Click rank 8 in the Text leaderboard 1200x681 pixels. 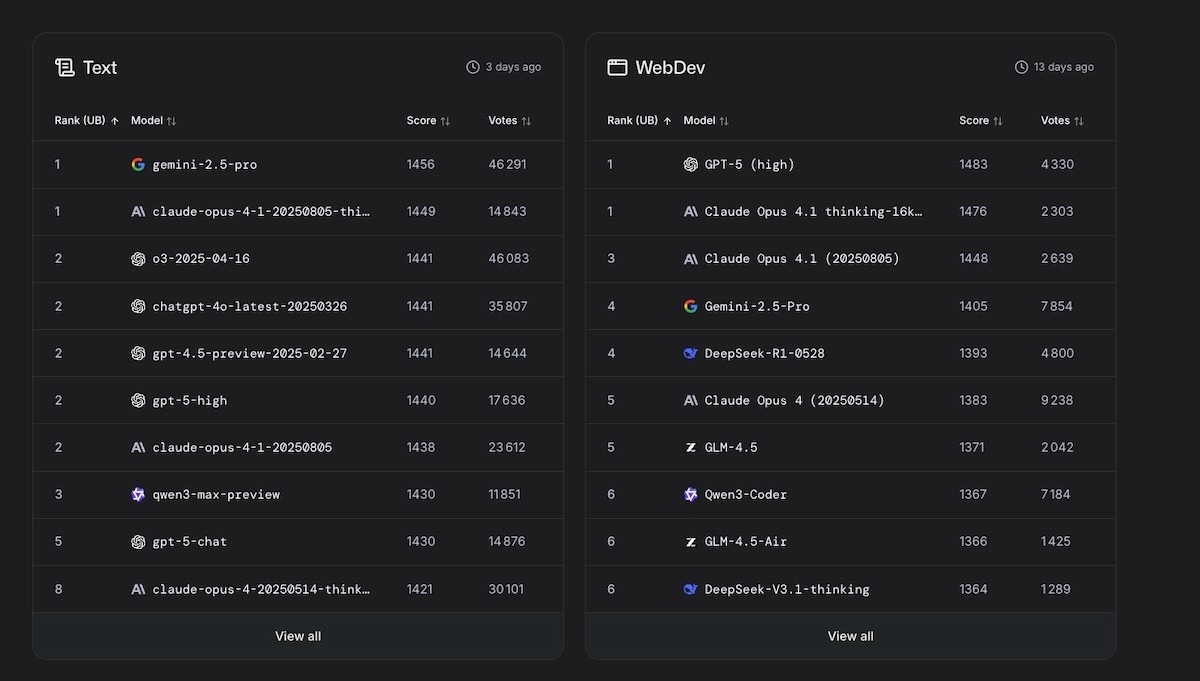coord(58,589)
